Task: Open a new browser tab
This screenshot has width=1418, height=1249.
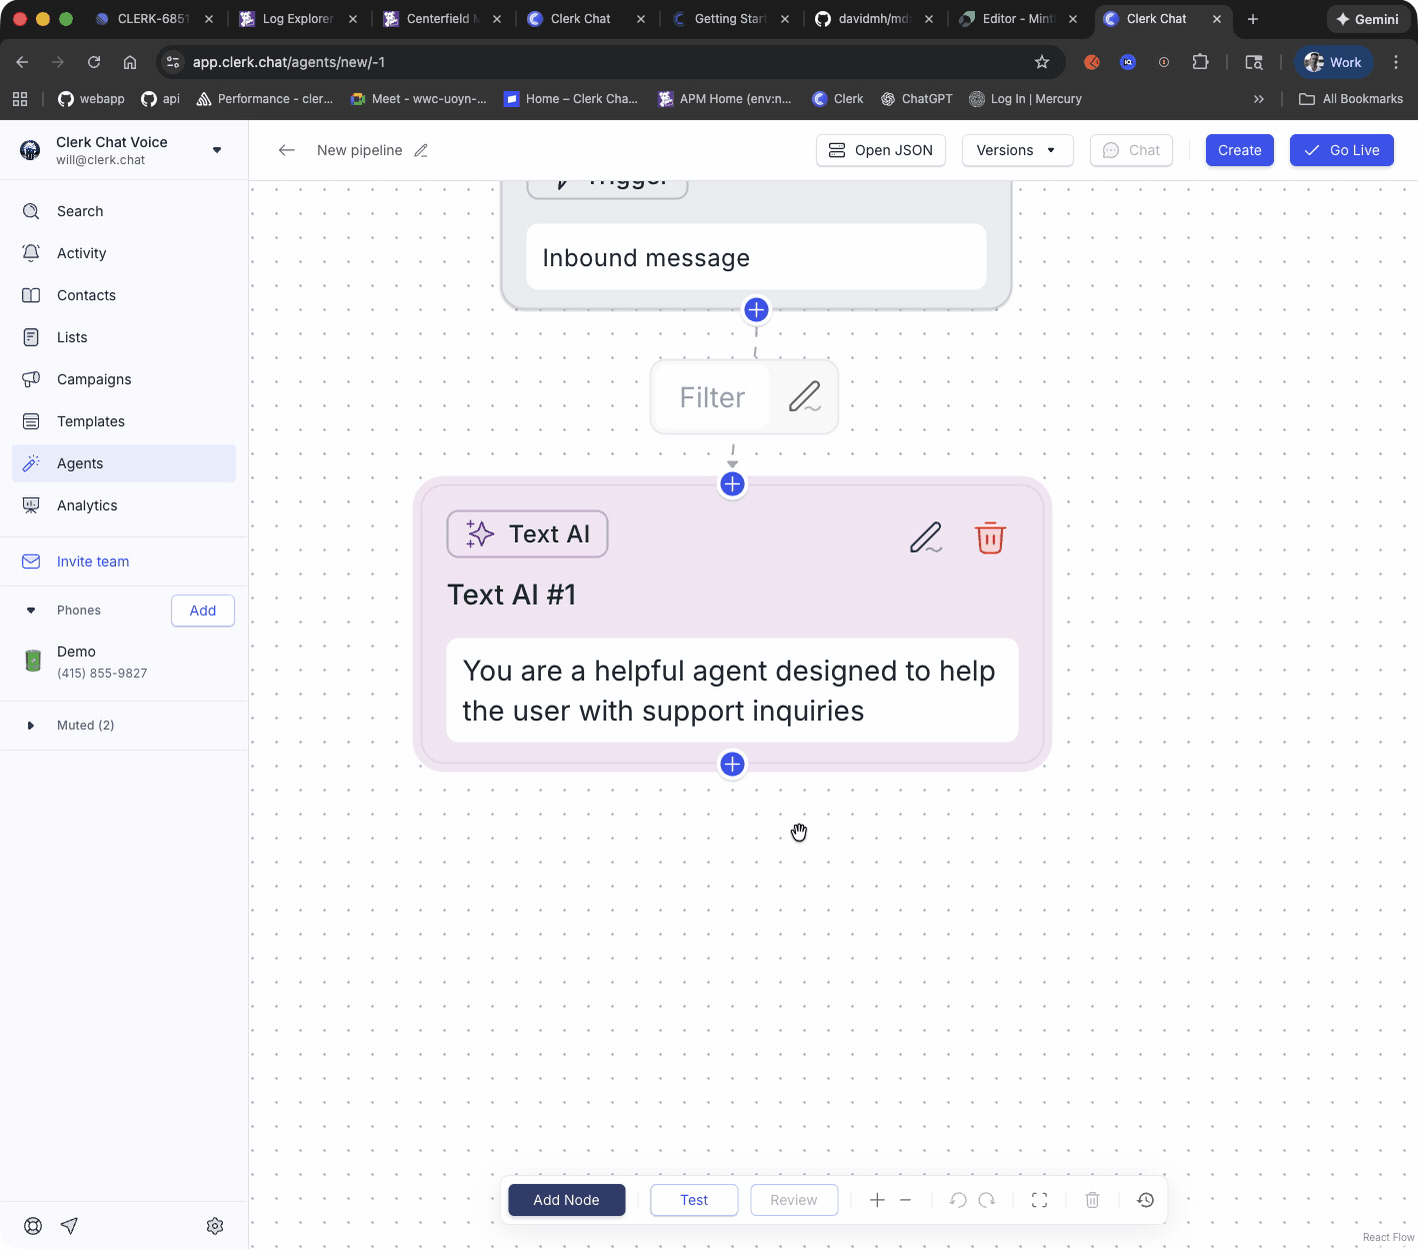Action: pyautogui.click(x=1253, y=19)
